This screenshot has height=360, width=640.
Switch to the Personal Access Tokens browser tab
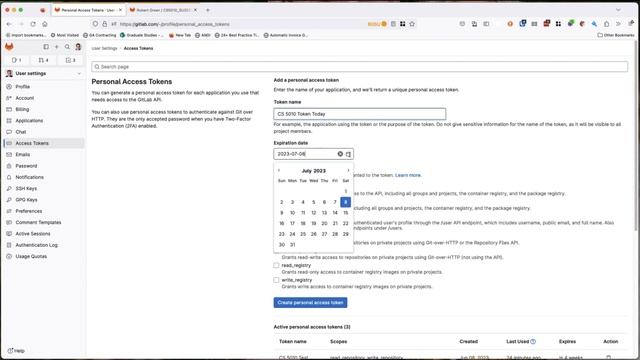[88, 10]
